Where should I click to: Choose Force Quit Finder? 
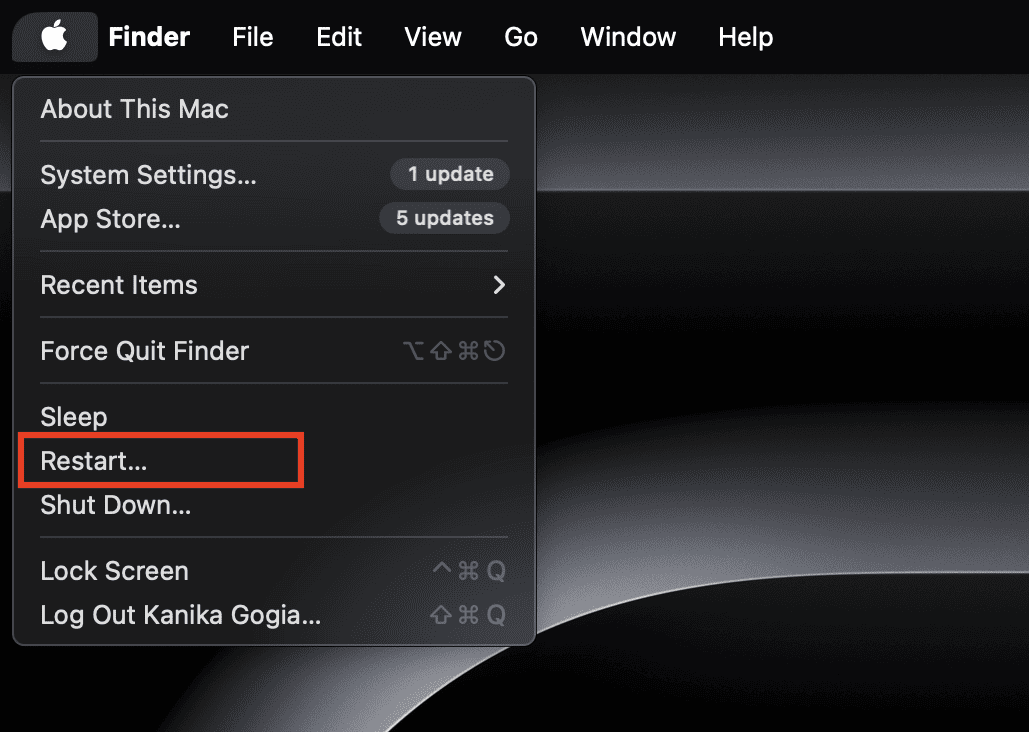pyautogui.click(x=145, y=351)
